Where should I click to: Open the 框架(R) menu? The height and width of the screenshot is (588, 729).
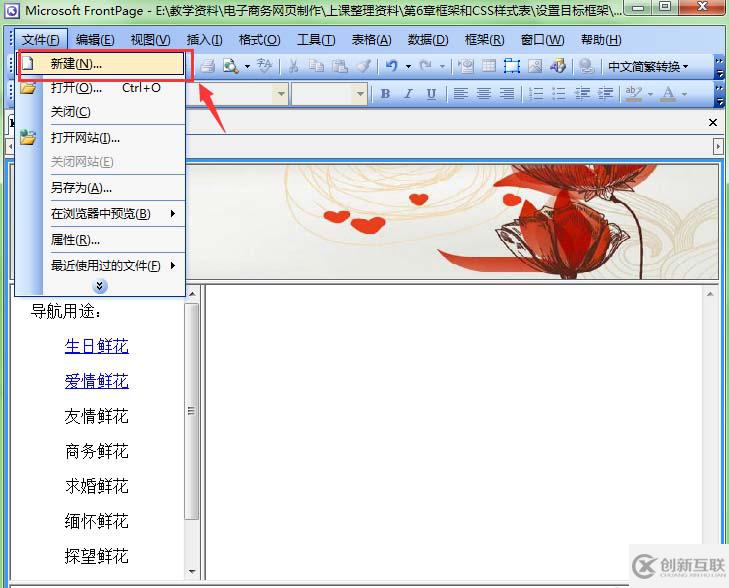[484, 40]
